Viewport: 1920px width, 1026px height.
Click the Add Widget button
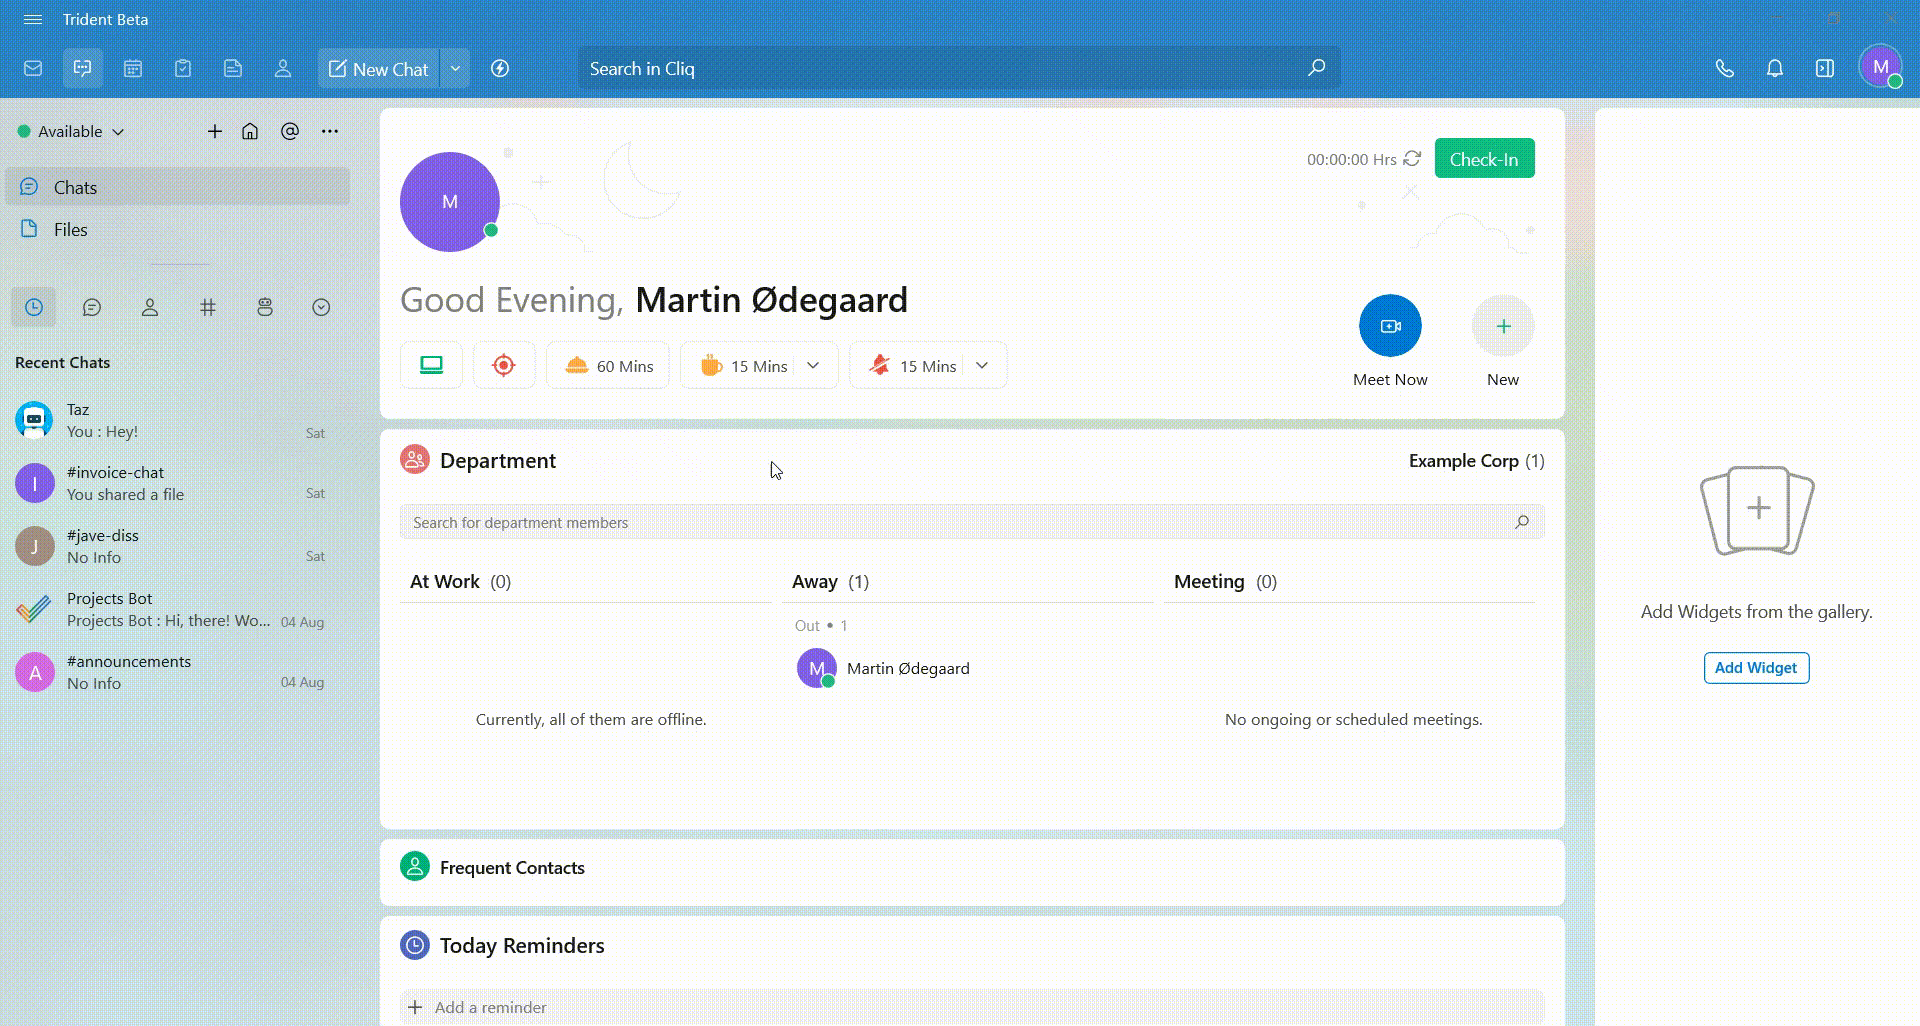click(1756, 668)
